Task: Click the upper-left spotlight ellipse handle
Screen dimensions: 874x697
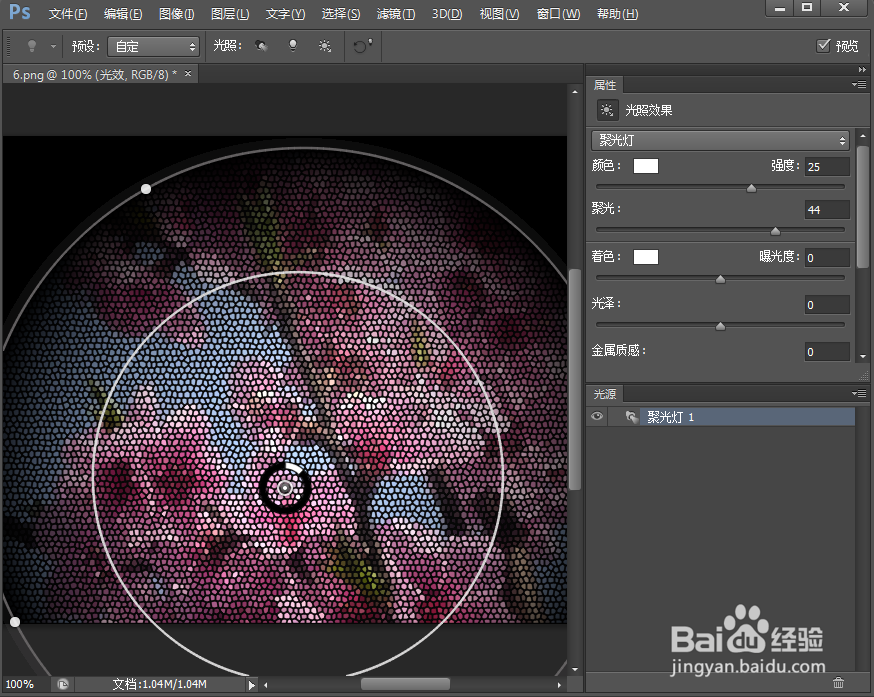Action: [x=145, y=189]
